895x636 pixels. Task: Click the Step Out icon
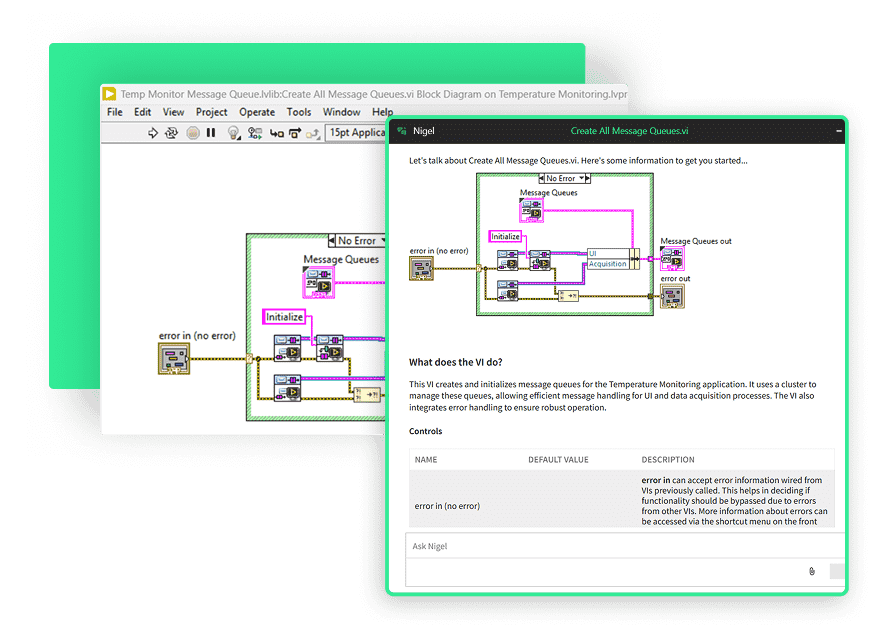[x=312, y=132]
